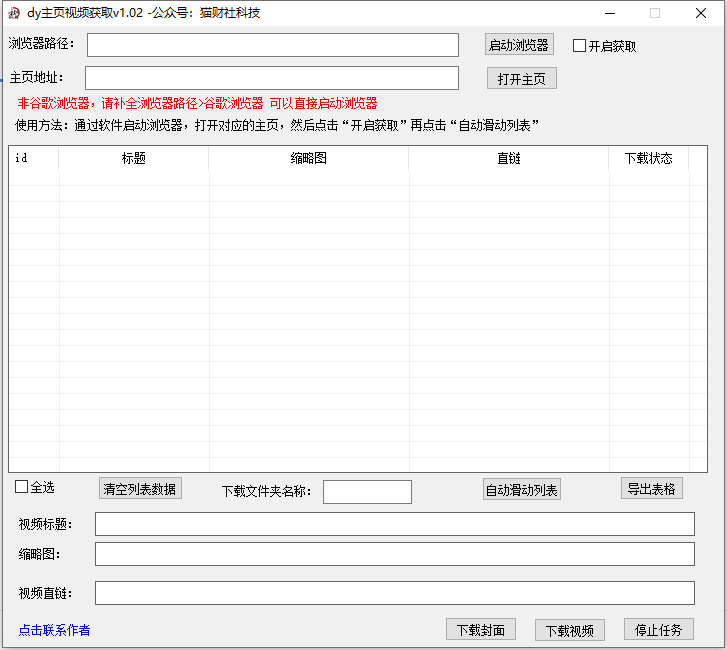Click the 下载视频 button

pos(569,630)
